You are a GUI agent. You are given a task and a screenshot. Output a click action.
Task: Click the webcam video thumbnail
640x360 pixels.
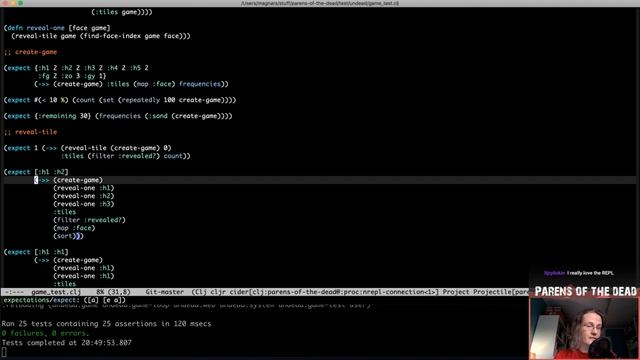pyautogui.click(x=584, y=329)
